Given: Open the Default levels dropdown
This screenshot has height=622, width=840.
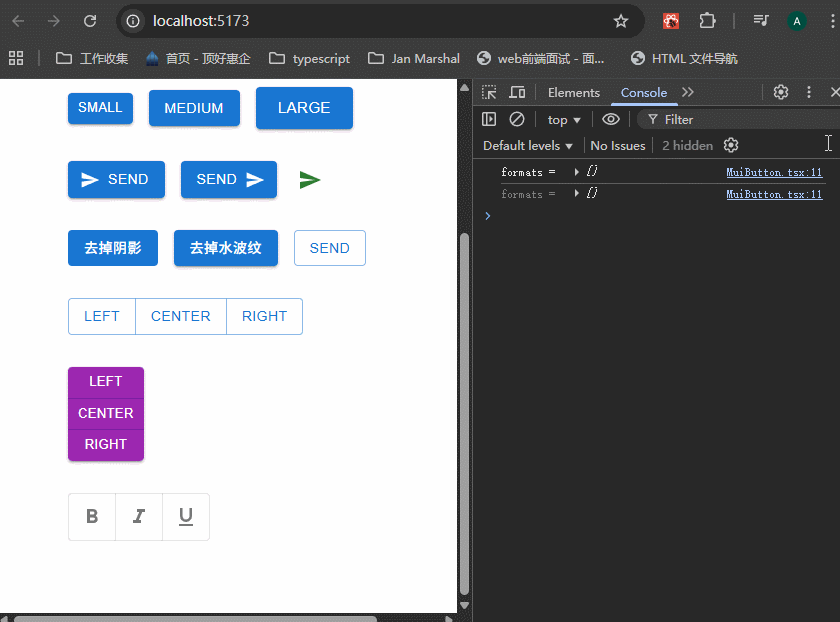Looking at the screenshot, I should pyautogui.click(x=528, y=146).
